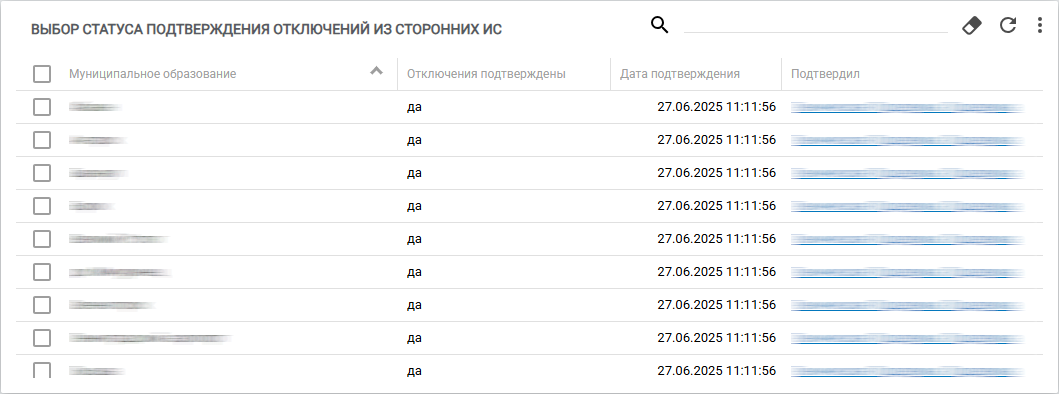1059x394 pixels.
Task: Sort by Отключения подтверждены column header
Action: [x=486, y=74]
